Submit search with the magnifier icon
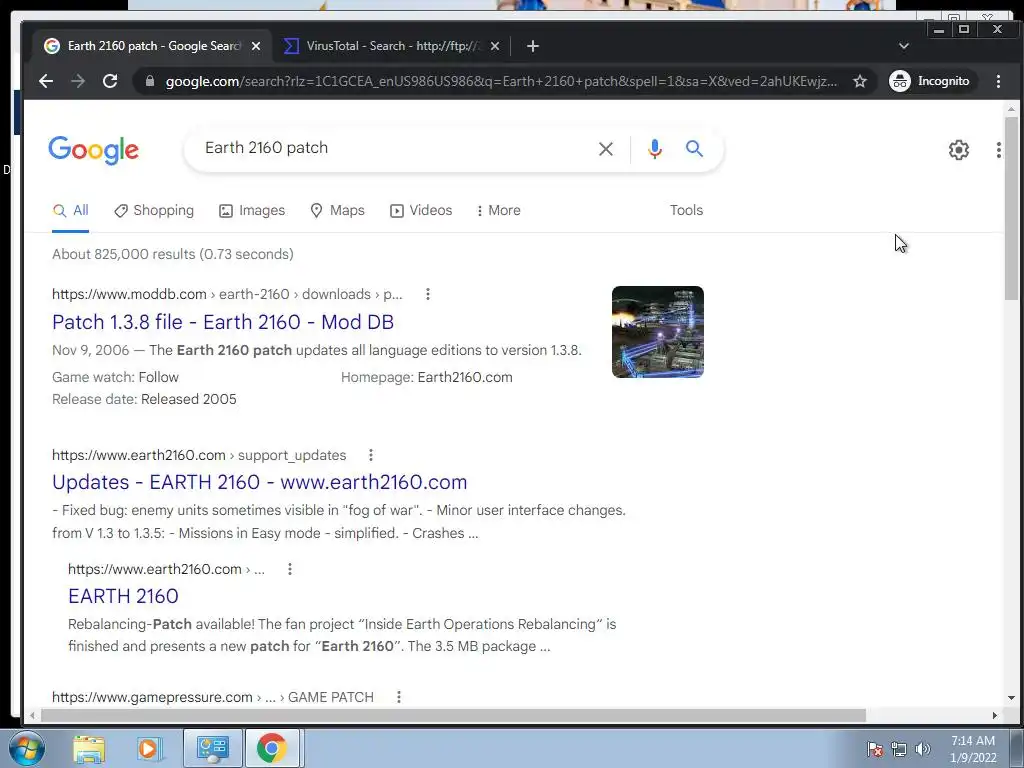Screen dimensions: 1024x768 coord(694,149)
